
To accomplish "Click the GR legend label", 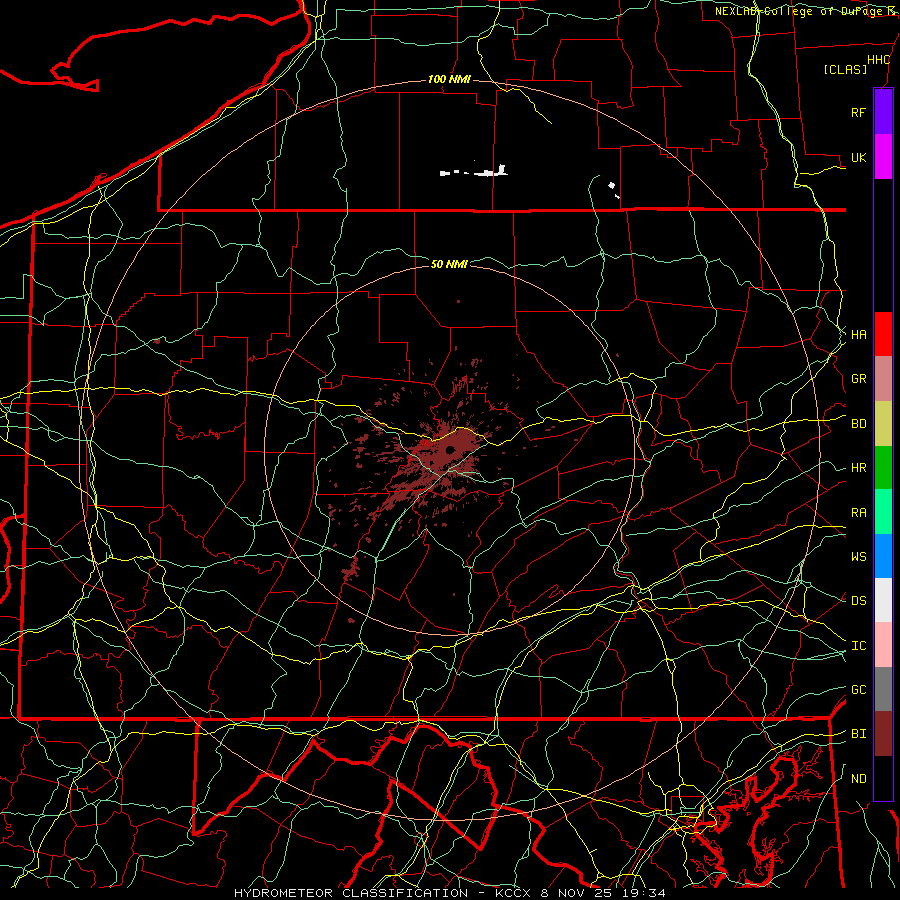I will point(858,379).
